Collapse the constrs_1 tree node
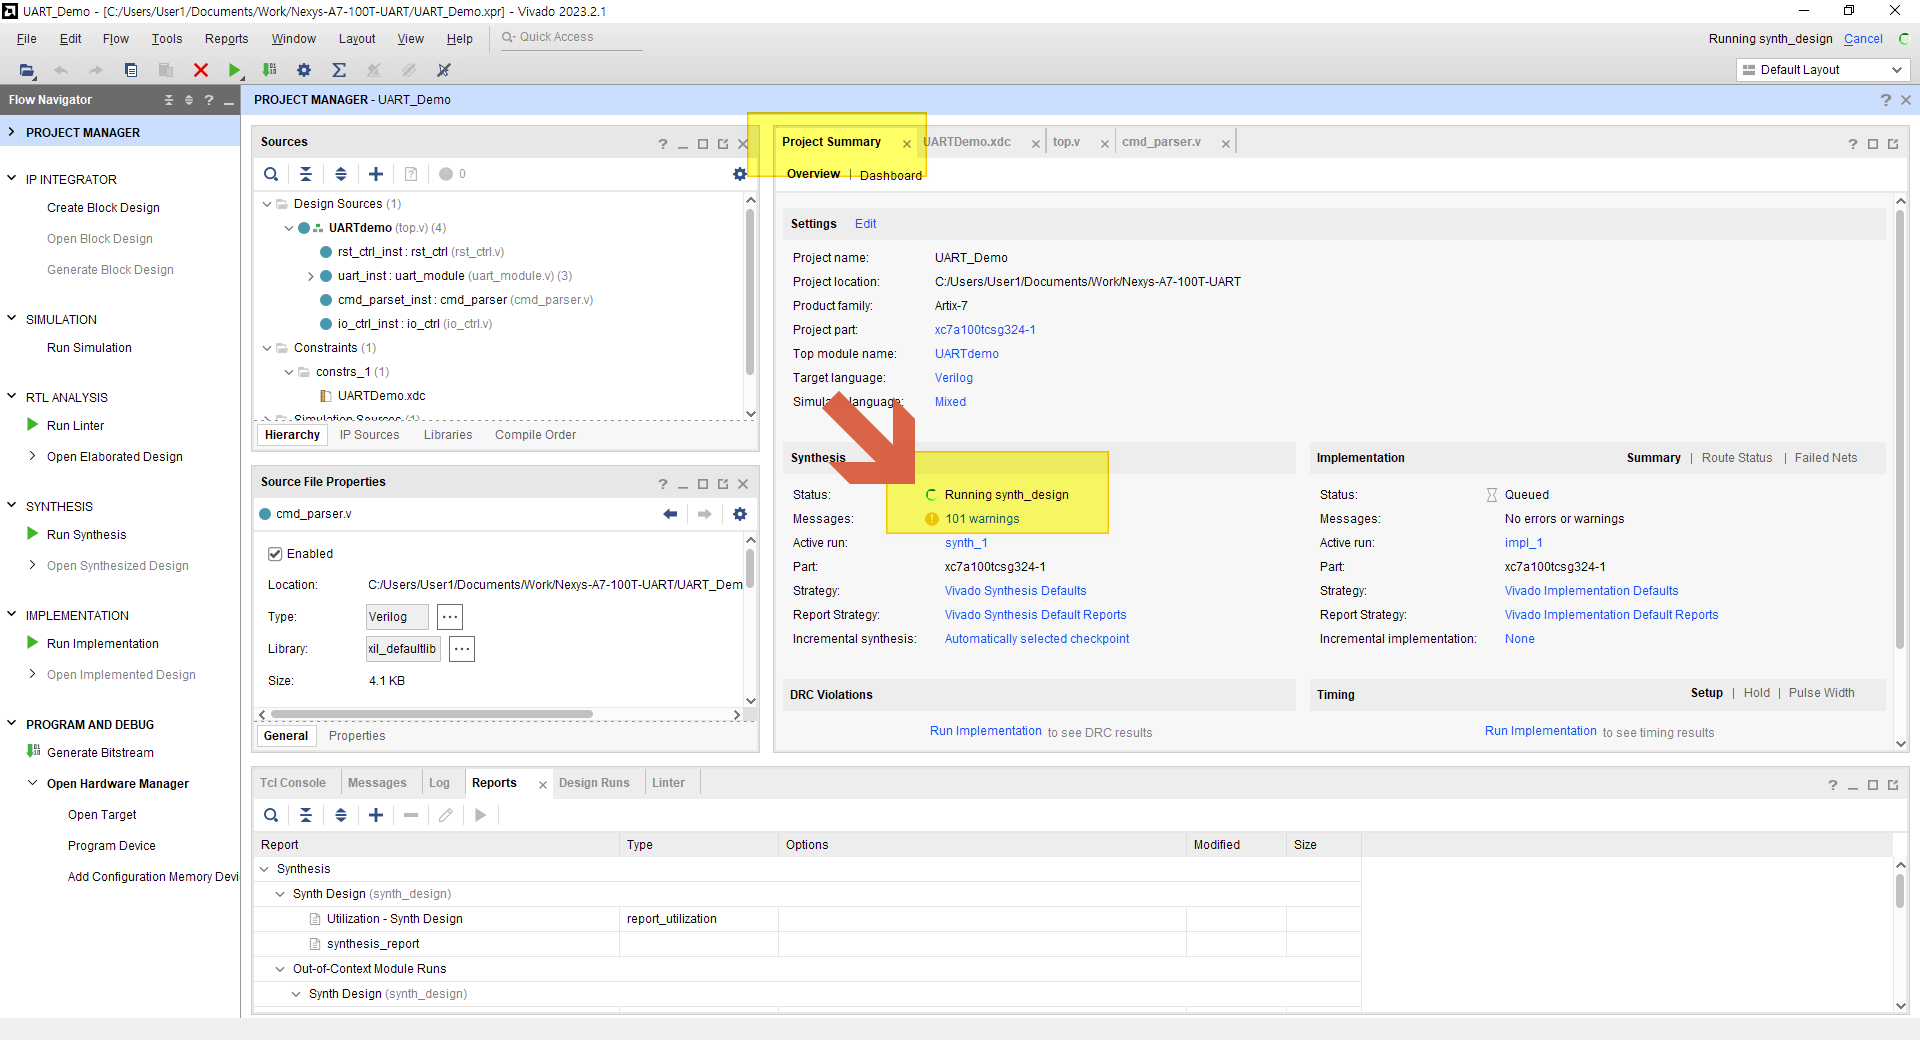This screenshot has height=1040, width=1920. [x=289, y=372]
